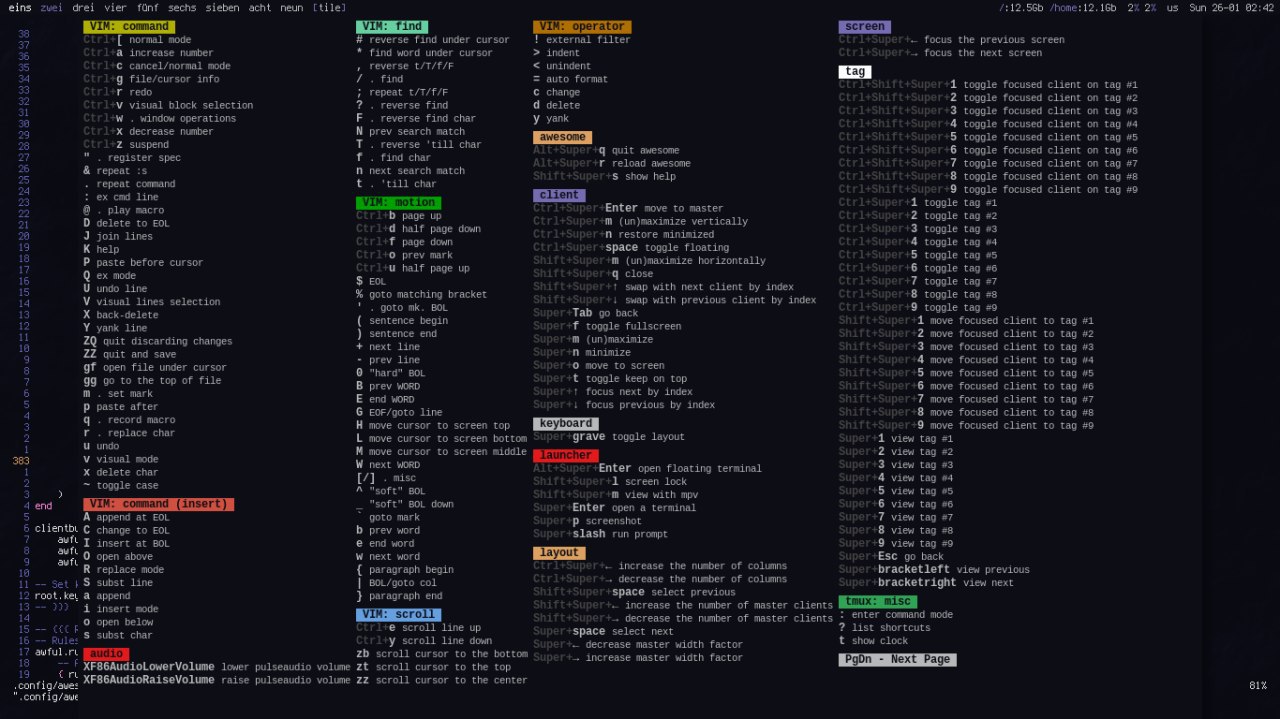Click the 'VIM: command (insert)' group header

(158, 504)
